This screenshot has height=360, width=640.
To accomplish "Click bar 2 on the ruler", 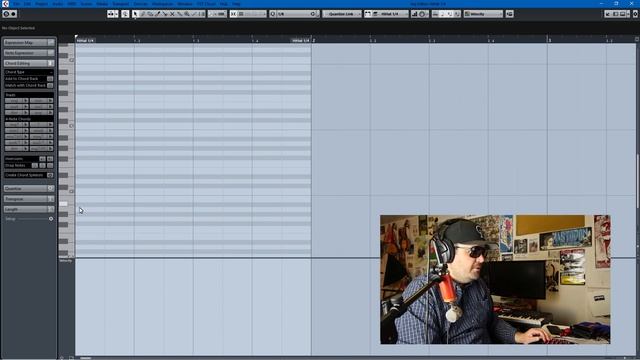I will pos(313,40).
